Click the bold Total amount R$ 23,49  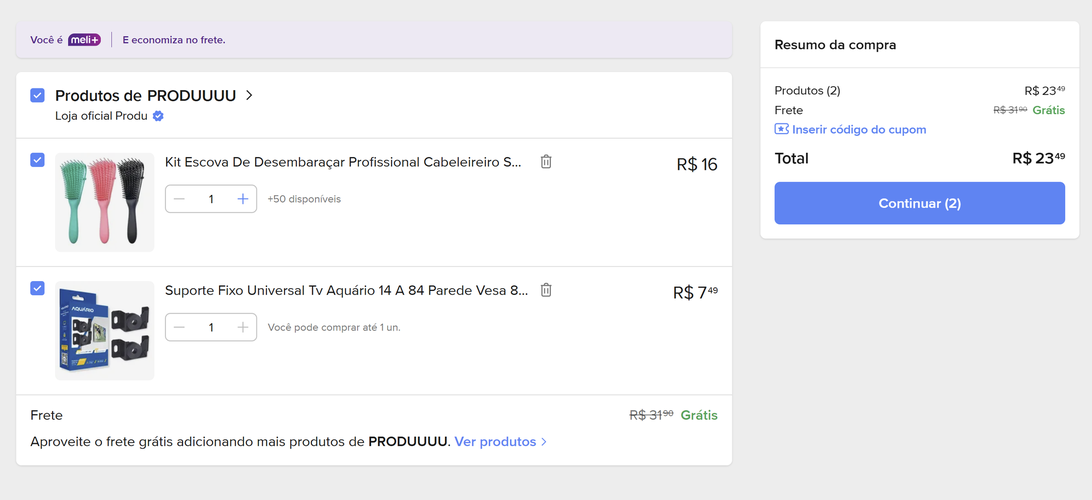[x=1038, y=158]
